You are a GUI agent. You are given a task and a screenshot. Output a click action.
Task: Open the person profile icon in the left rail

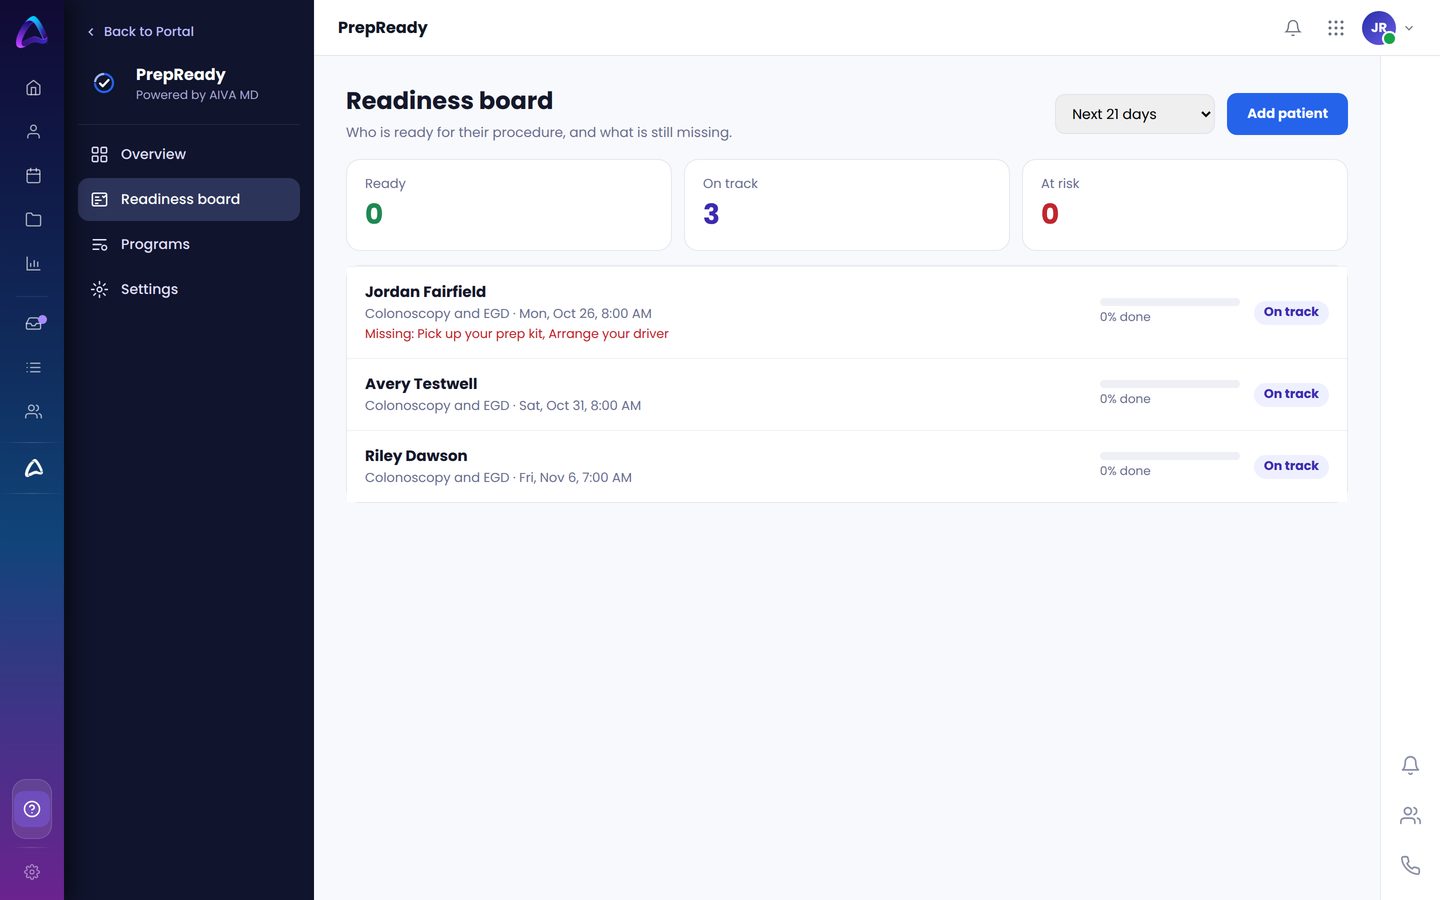[x=33, y=132]
